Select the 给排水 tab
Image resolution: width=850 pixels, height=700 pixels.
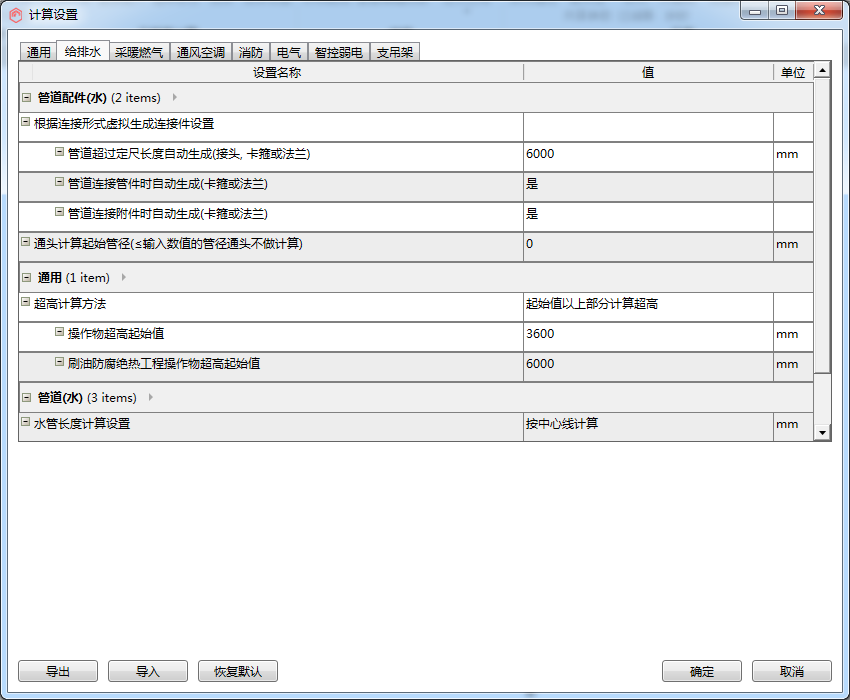pos(83,51)
